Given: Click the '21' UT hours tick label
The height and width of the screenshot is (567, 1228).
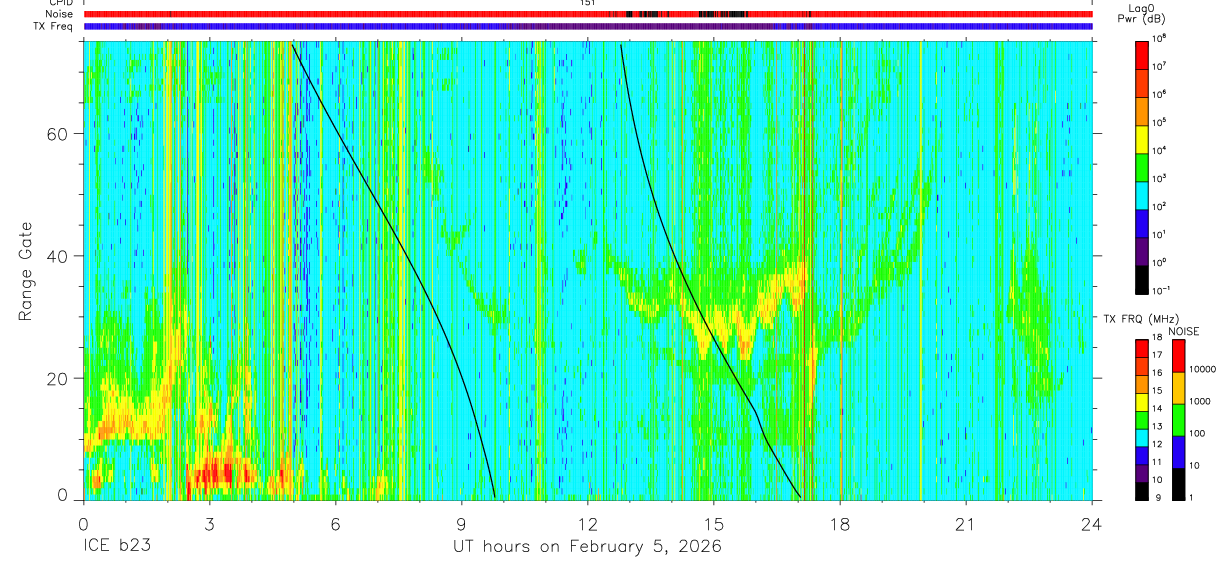Looking at the screenshot, I should pos(966,525).
